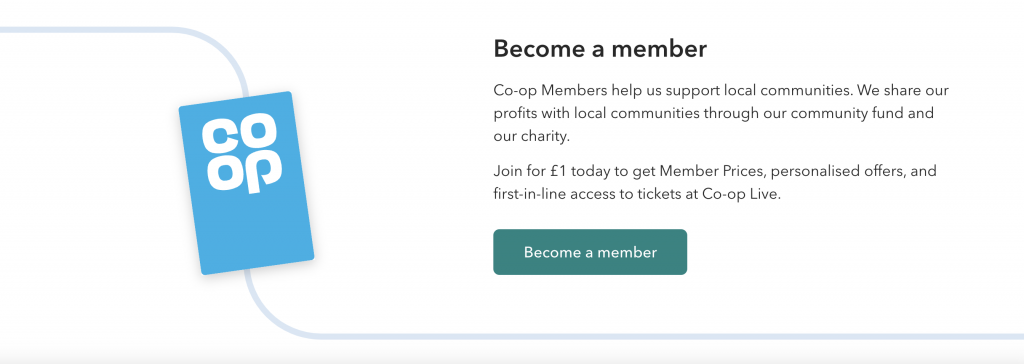This screenshot has height=364, width=1024.
Task: Click the words personalised offers in the text
Action: pos(826,171)
